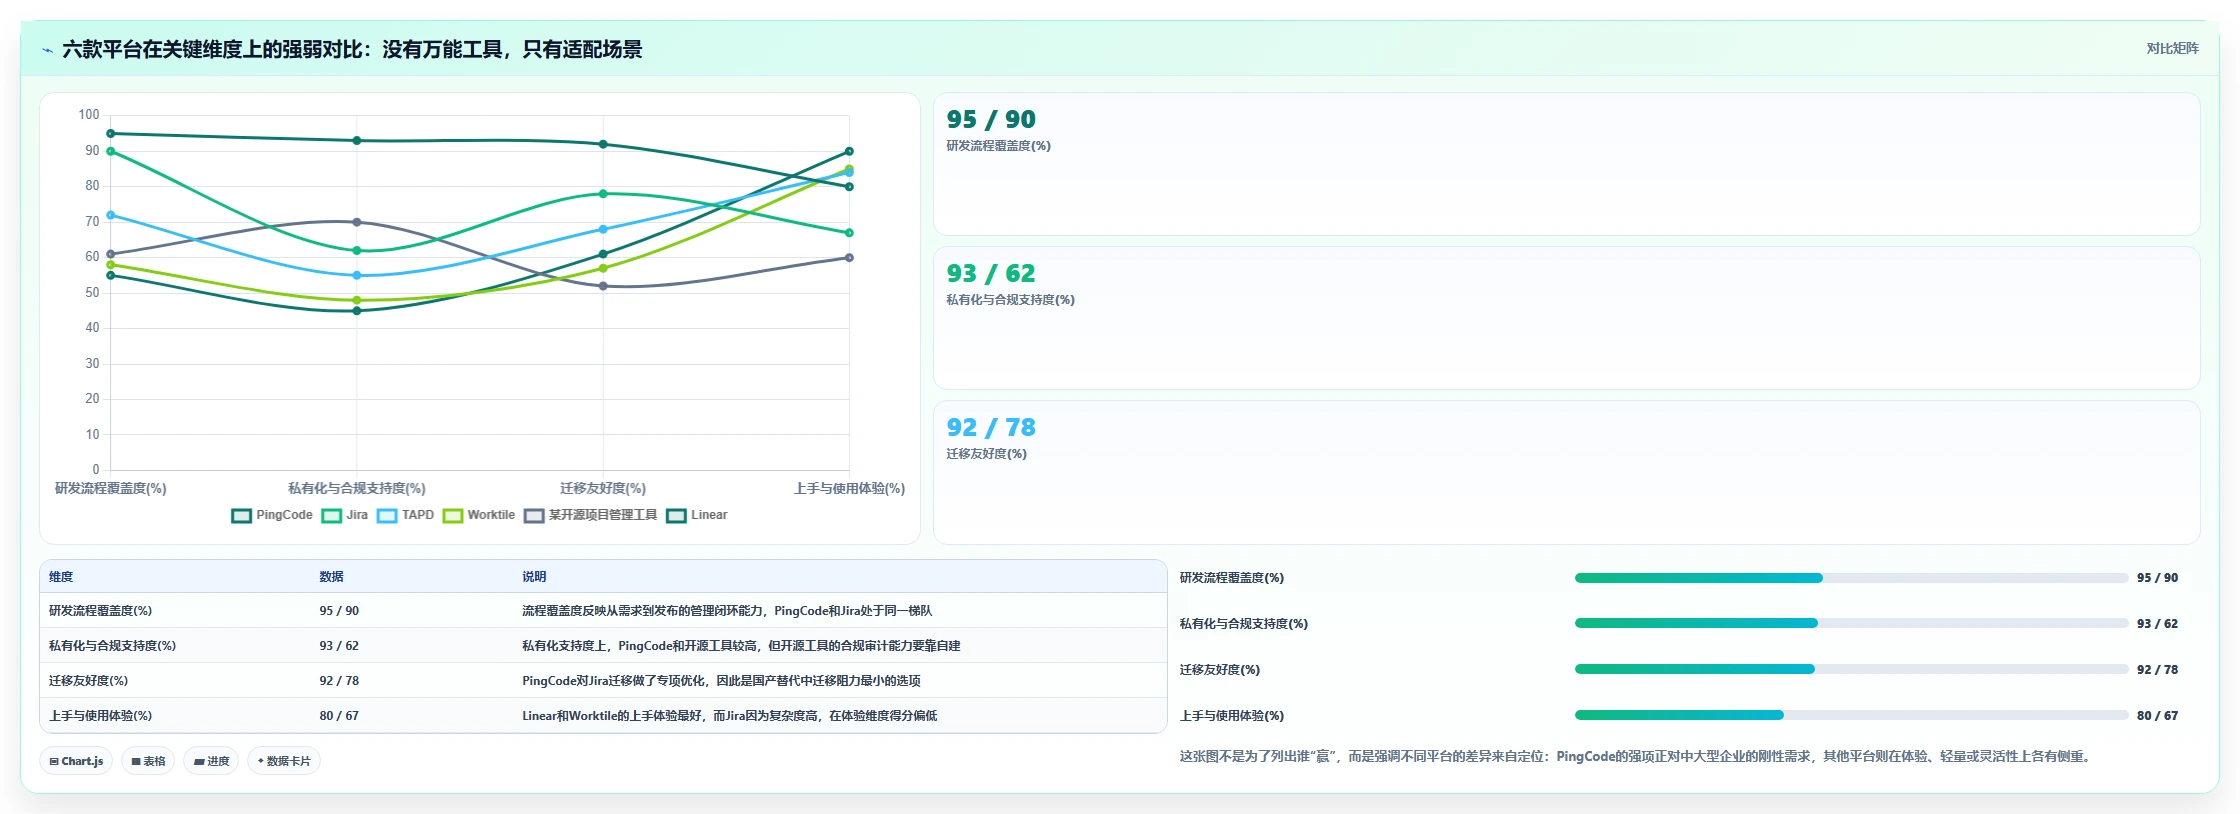Click the 私有化与合规支持度(%) x-axis label on the chart

(357, 488)
